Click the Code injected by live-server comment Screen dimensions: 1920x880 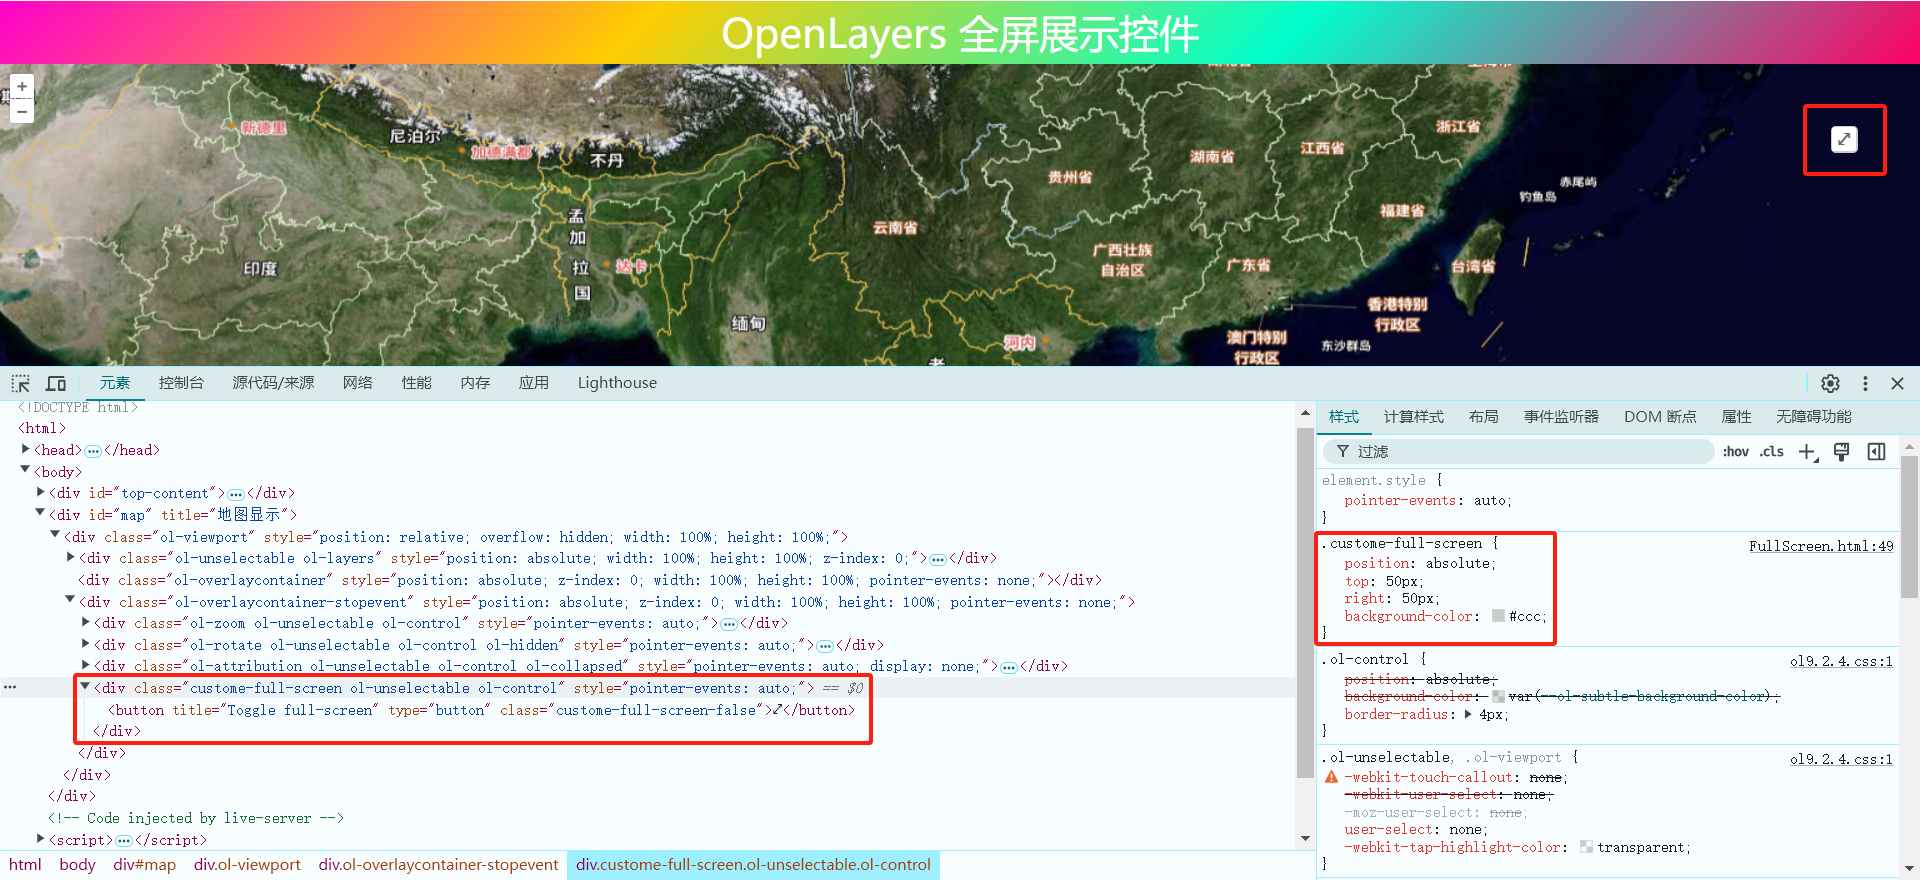pos(196,818)
